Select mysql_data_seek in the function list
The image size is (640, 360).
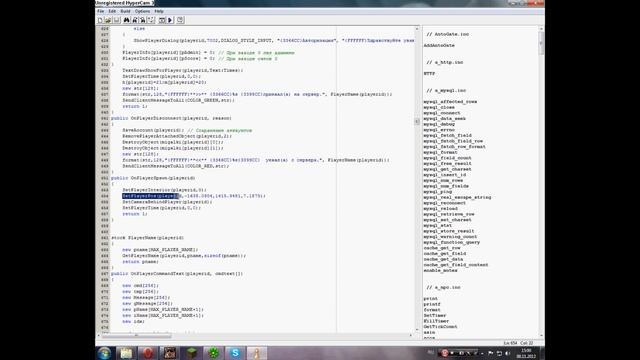[x=444, y=118]
